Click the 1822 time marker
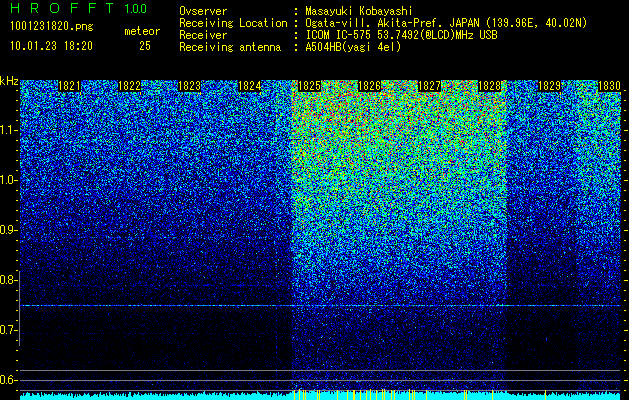Image resolution: width=629 pixels, height=400 pixels. point(130,86)
